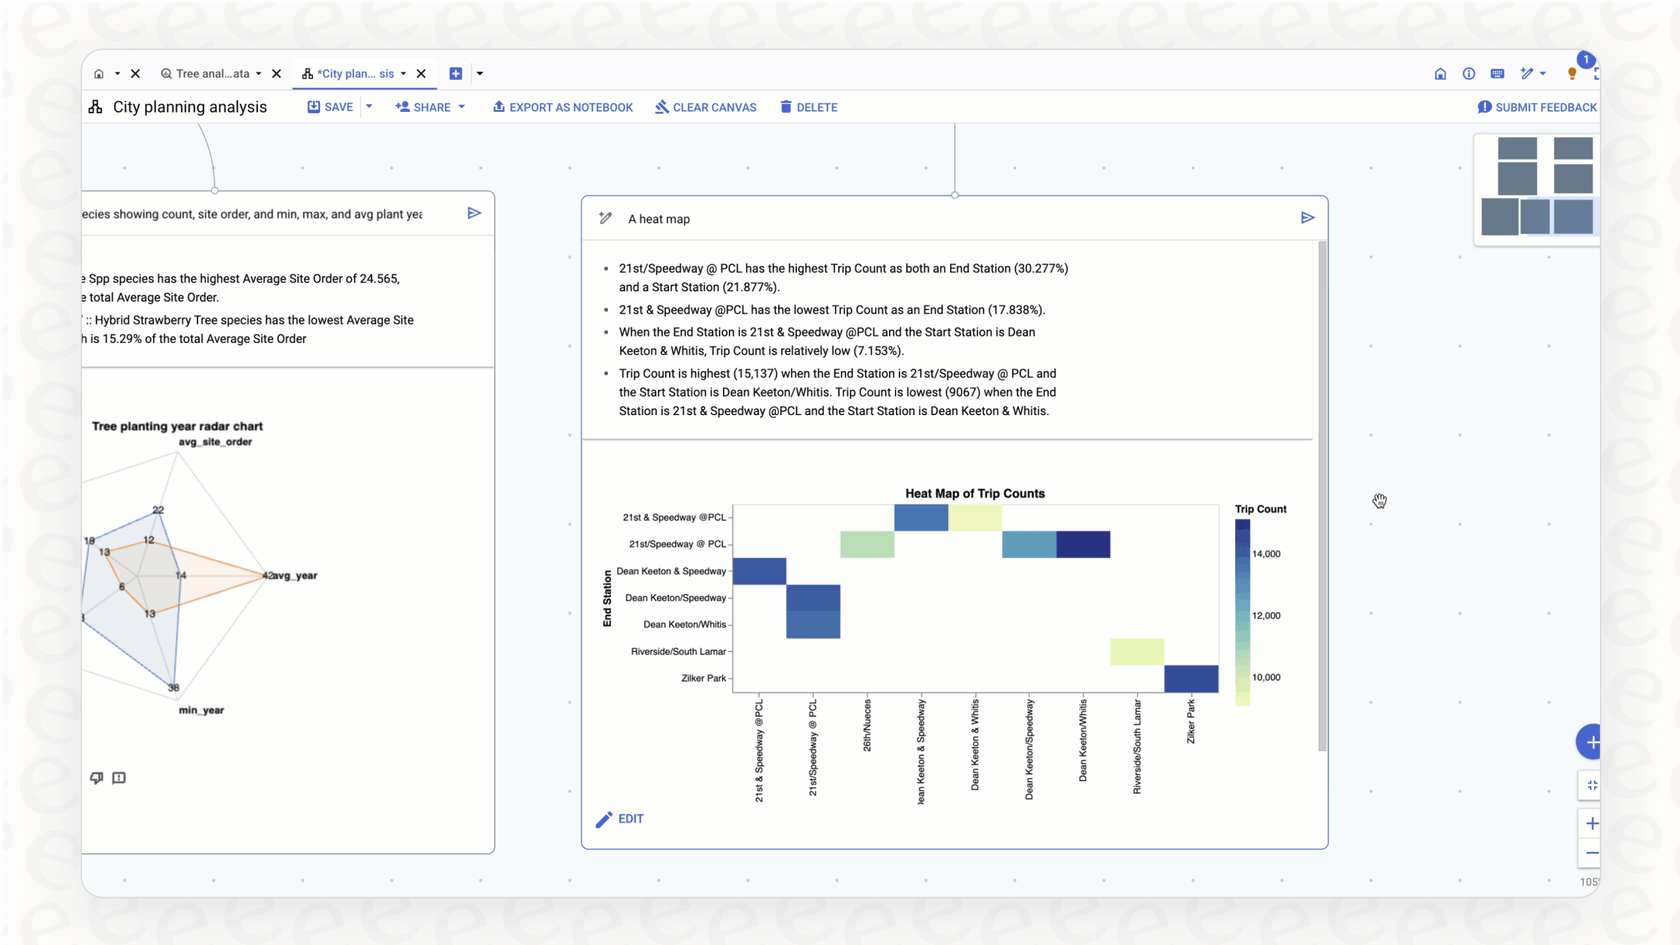The height and width of the screenshot is (945, 1680).
Task: Click the report issue icon under the radar chart
Action: (119, 778)
